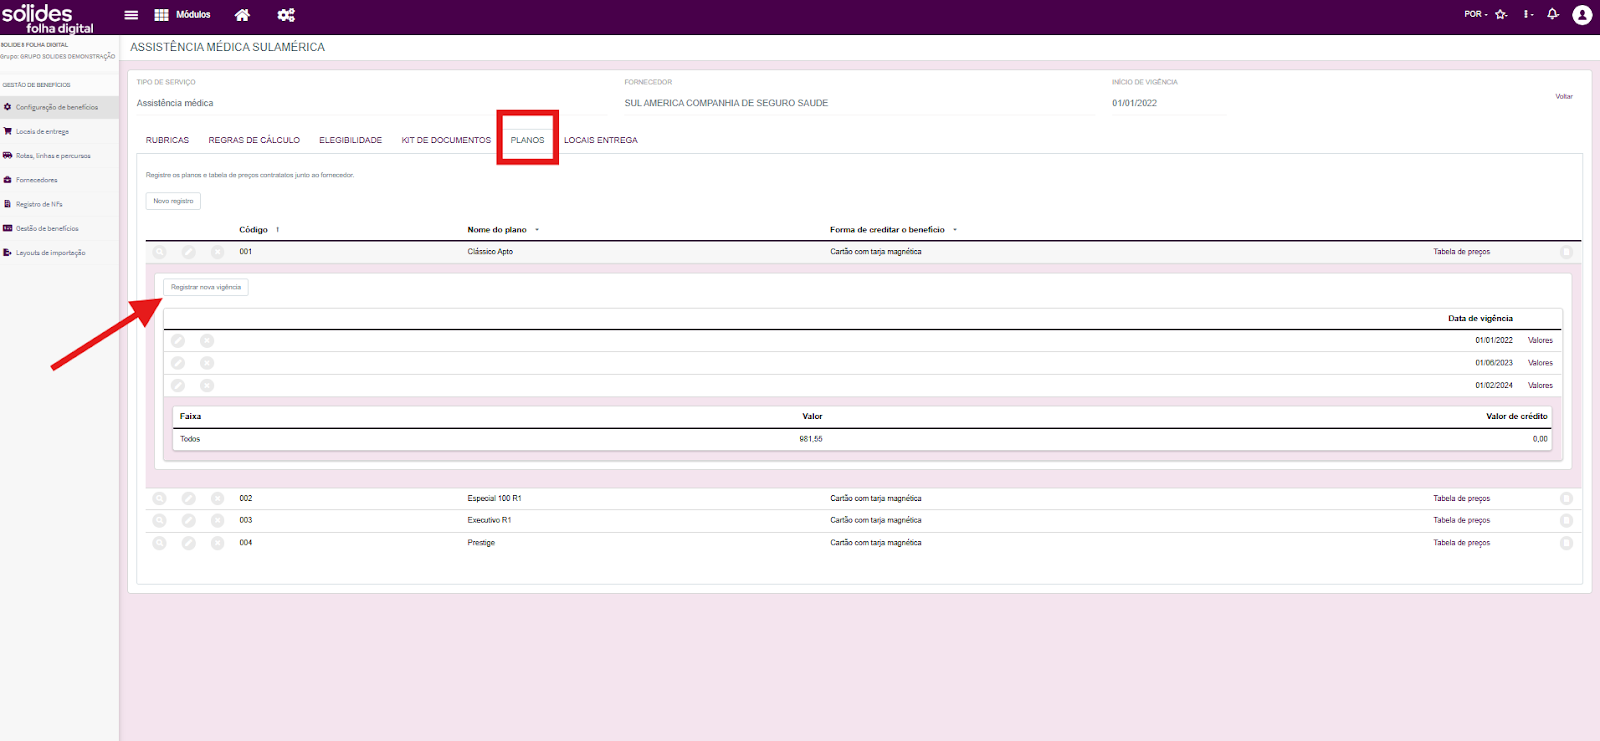Image resolution: width=1600 pixels, height=741 pixels.
Task: Delete plan 001 Clássico Apto
Action: pyautogui.click(x=217, y=252)
